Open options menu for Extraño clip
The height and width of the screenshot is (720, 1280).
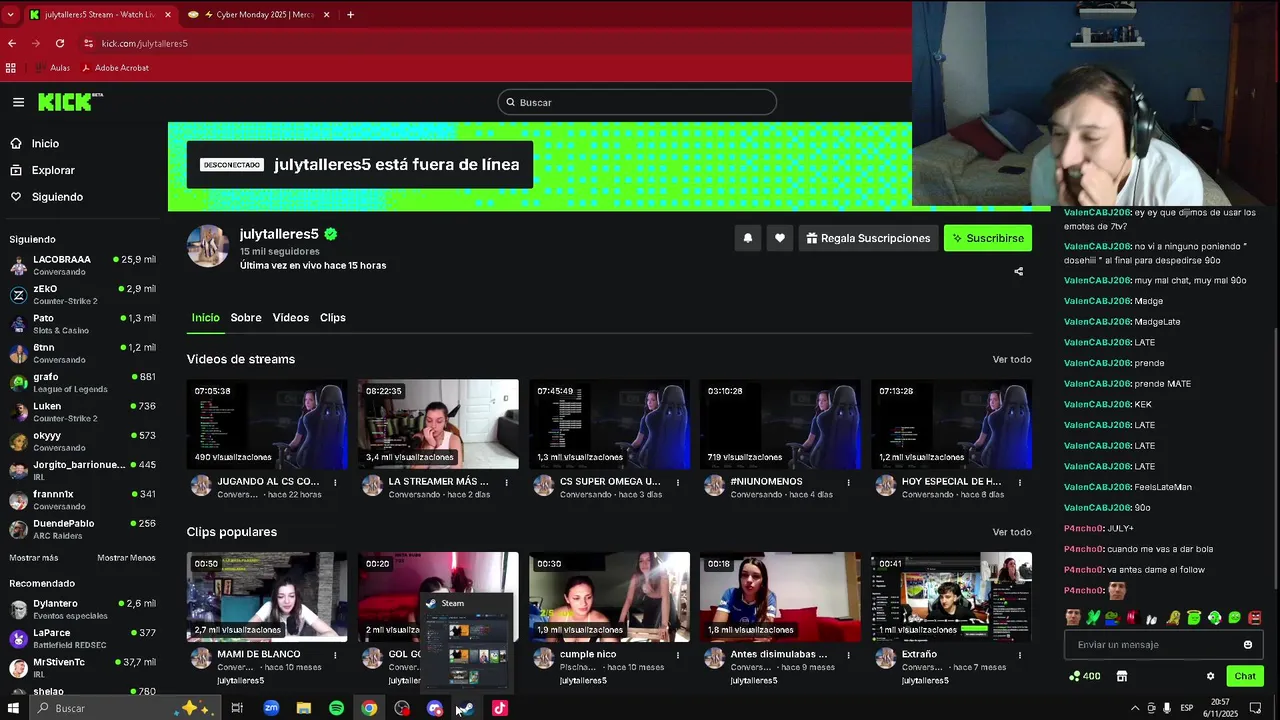click(1019, 655)
